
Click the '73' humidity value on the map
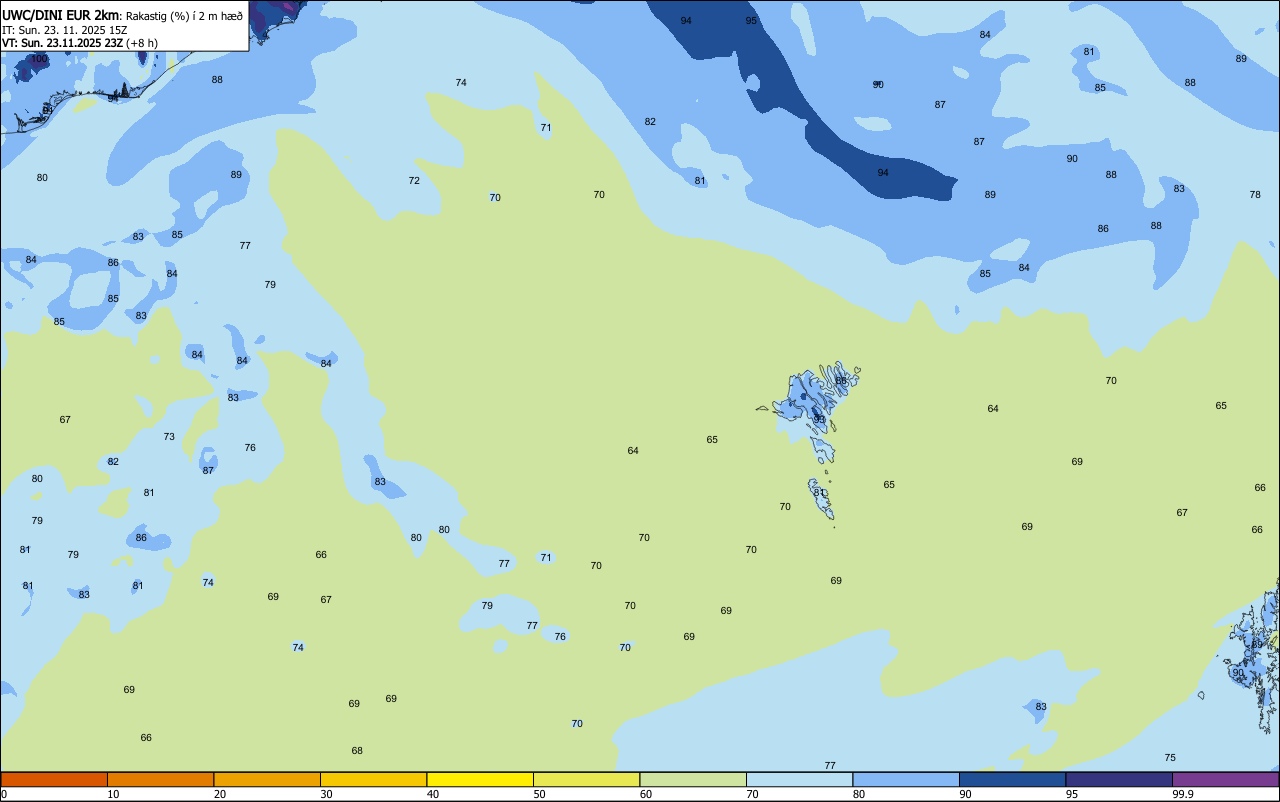[169, 437]
